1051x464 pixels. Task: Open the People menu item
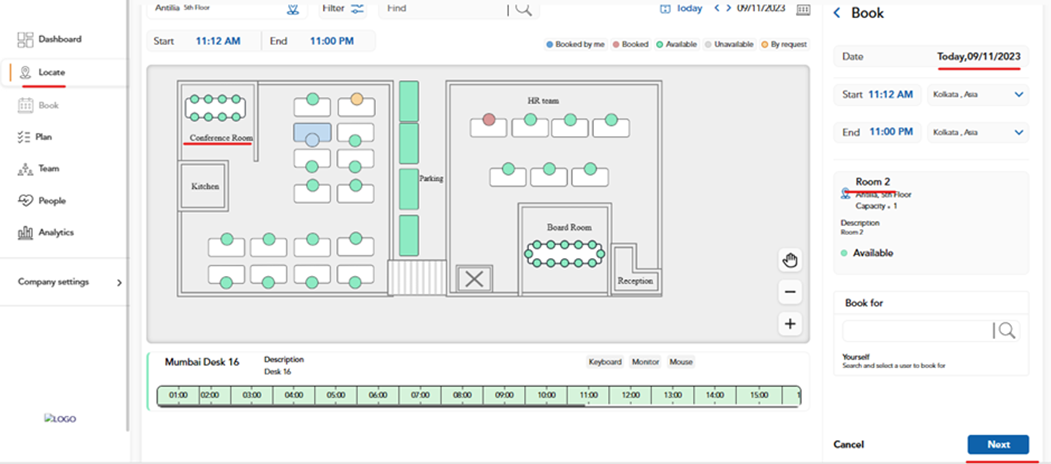coord(52,200)
